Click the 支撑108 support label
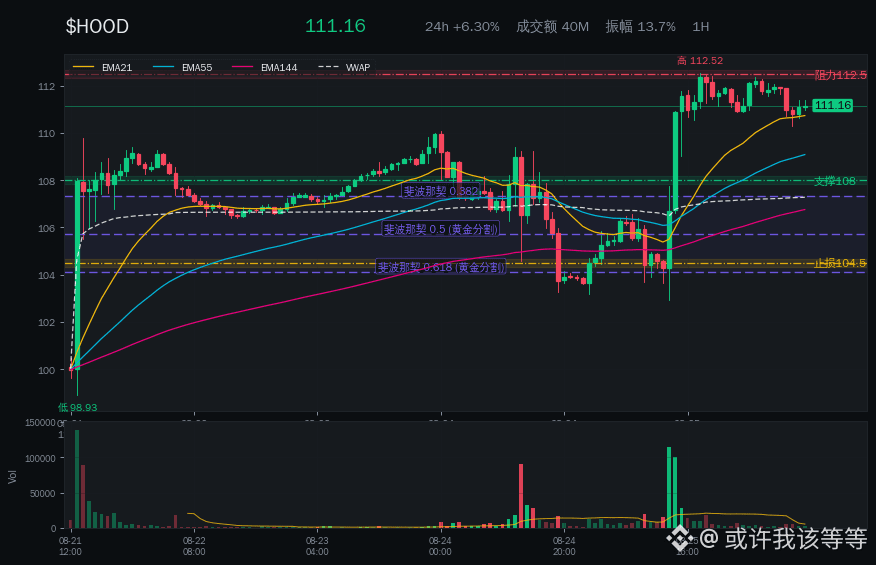This screenshot has height=565, width=876. (835, 181)
